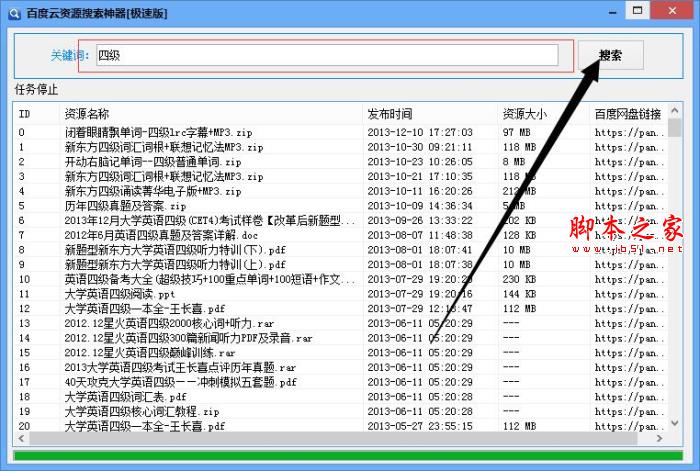This screenshot has width=700, height=471.
Task: Click size cell 230 KB
Action: click(x=519, y=279)
